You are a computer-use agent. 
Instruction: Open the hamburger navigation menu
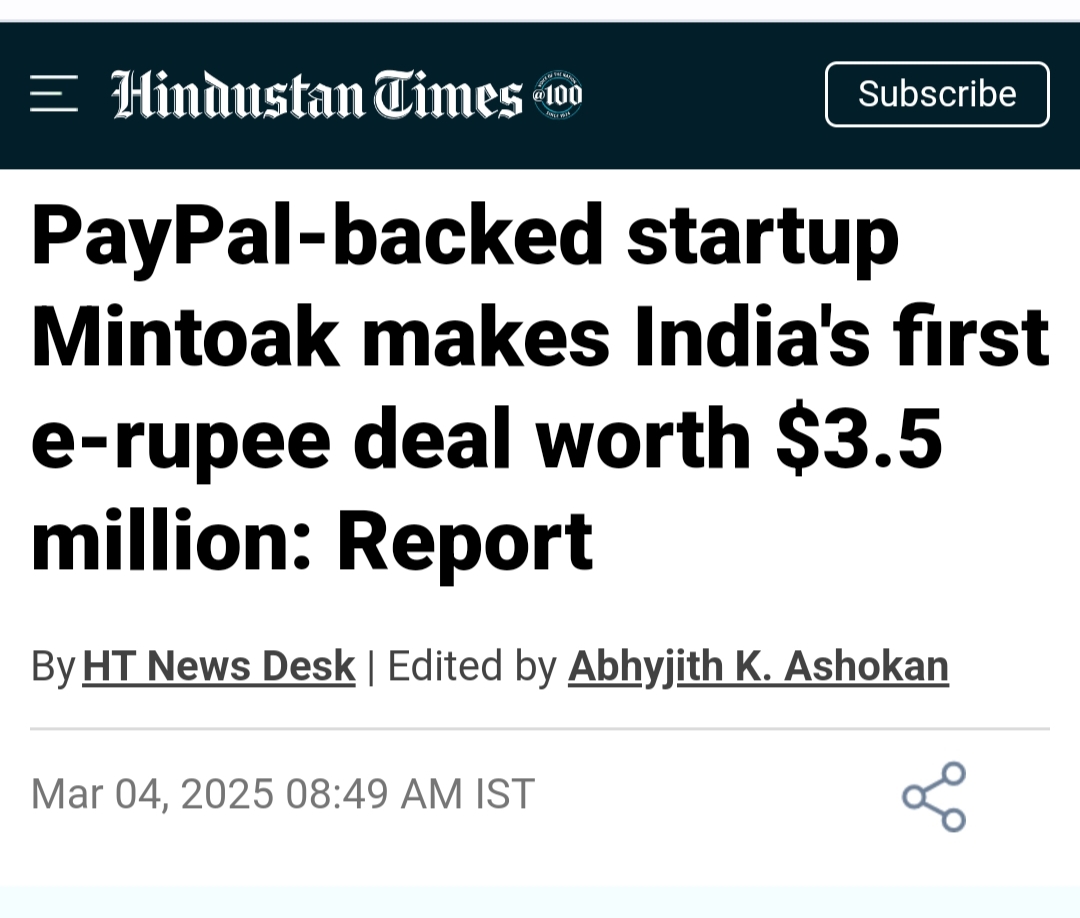(54, 94)
